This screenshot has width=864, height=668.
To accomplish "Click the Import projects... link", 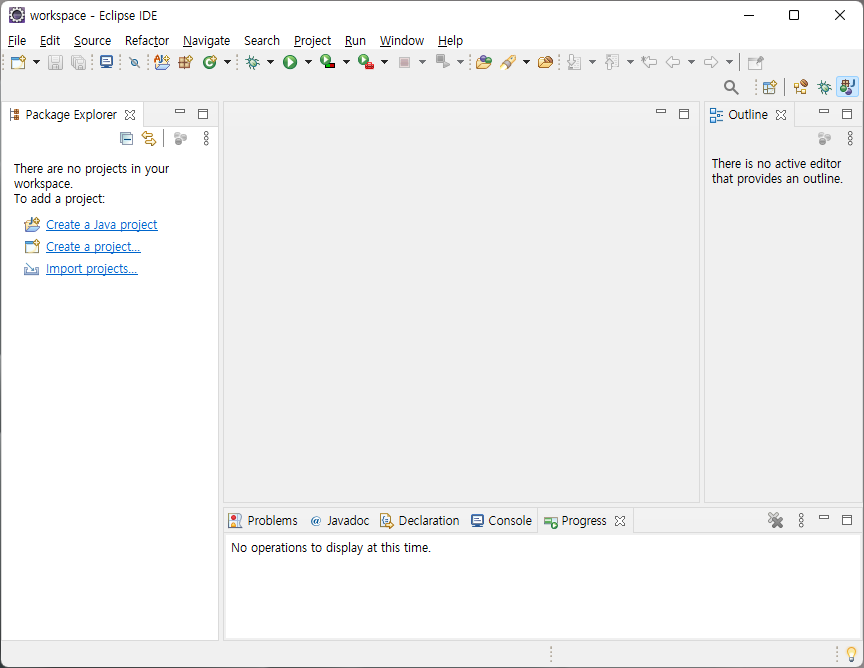I will [91, 269].
